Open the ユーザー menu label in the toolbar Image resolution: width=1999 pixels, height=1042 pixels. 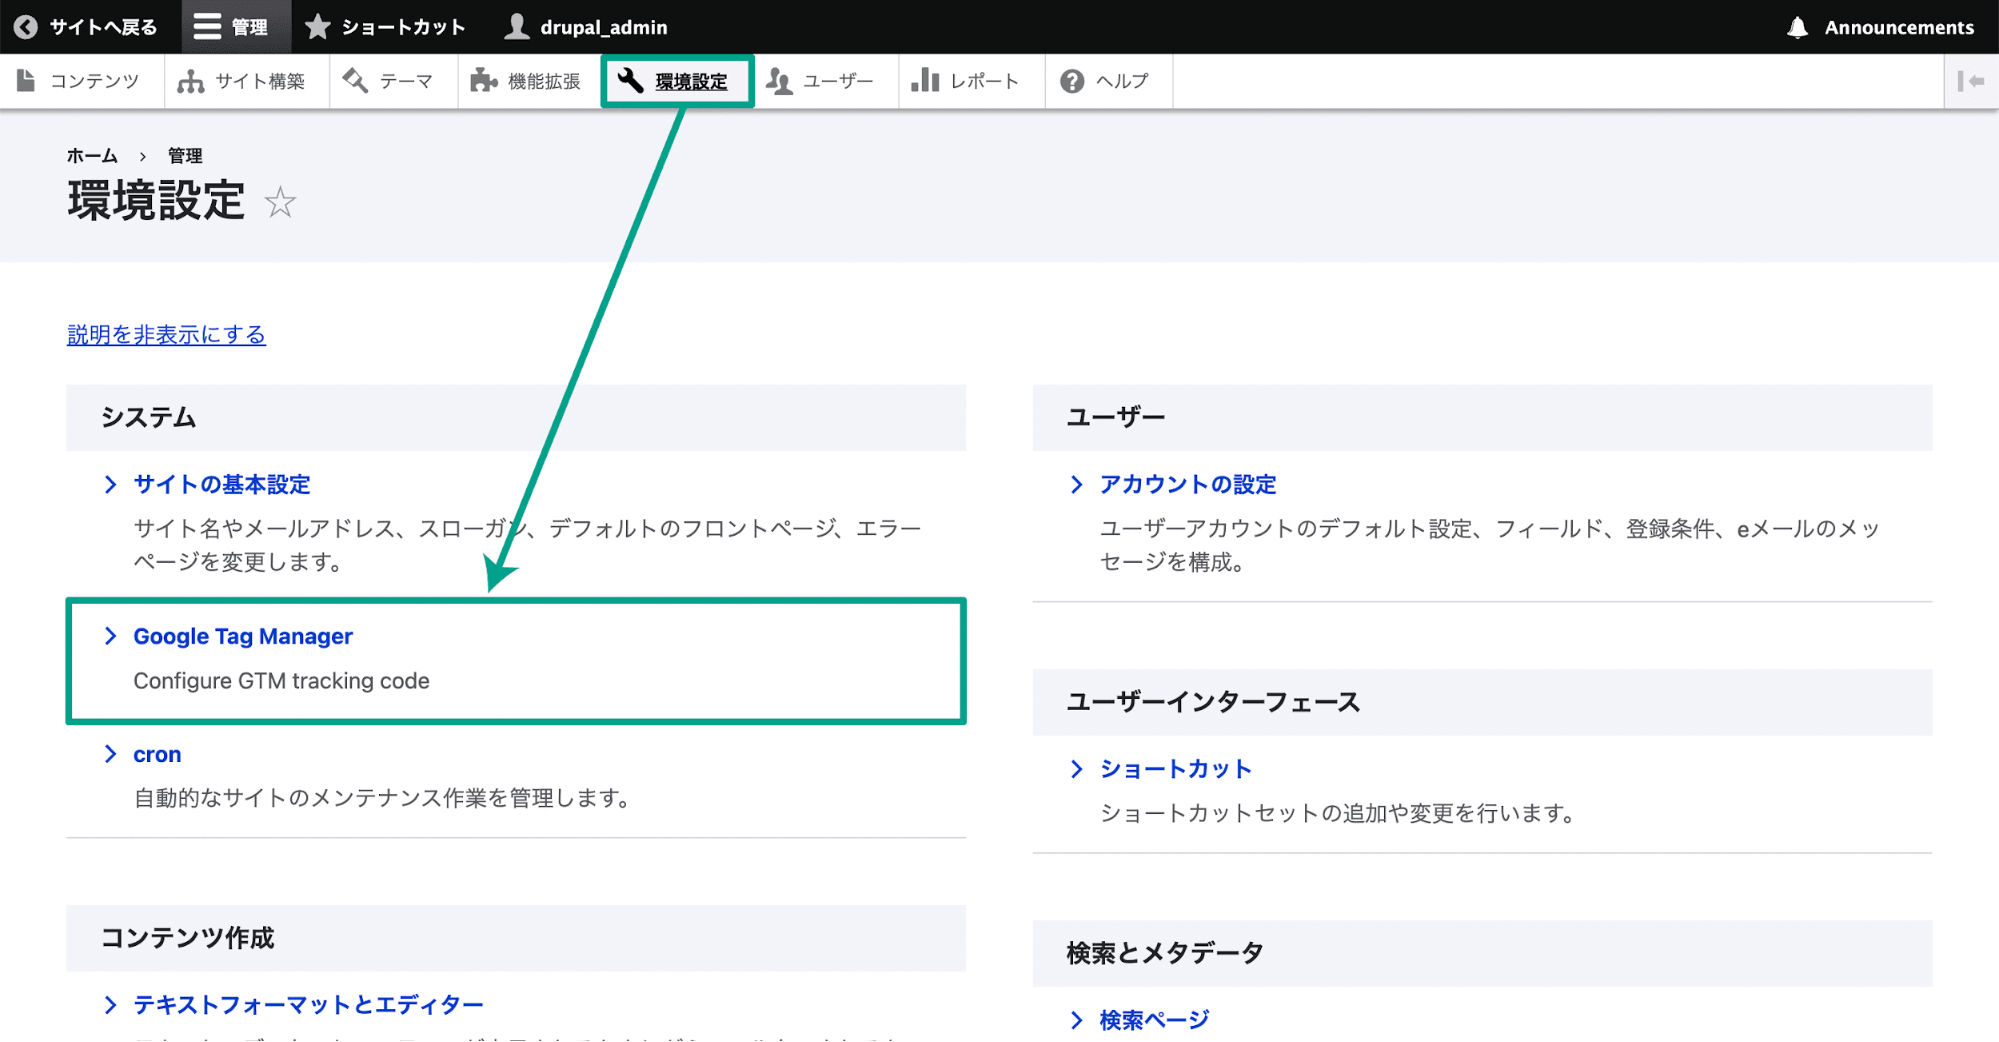point(838,81)
